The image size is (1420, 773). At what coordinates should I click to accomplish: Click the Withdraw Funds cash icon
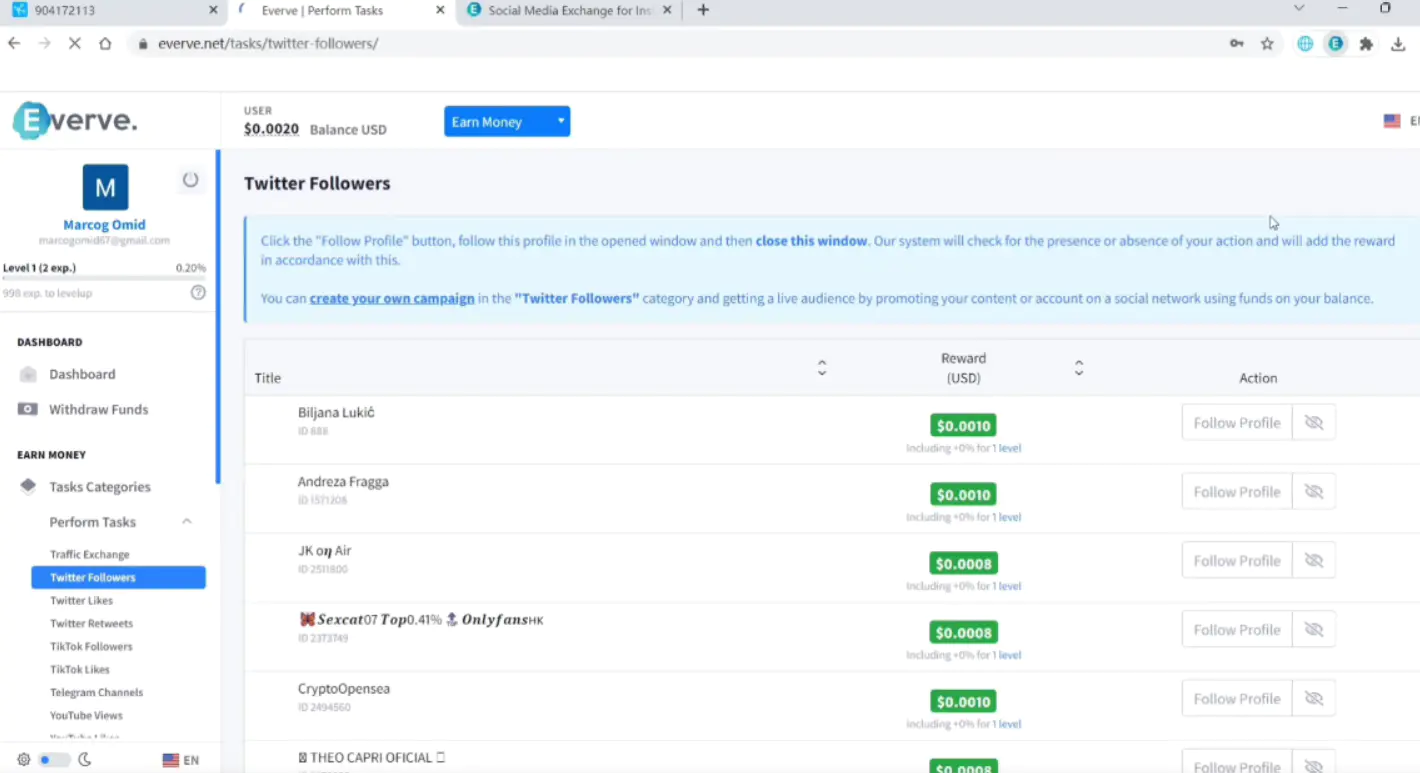28,409
